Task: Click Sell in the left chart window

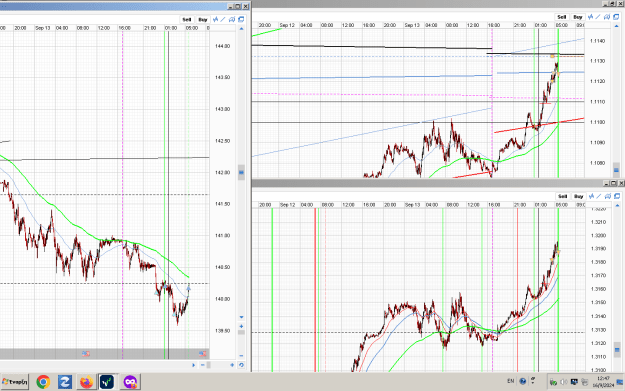Action: (x=187, y=20)
